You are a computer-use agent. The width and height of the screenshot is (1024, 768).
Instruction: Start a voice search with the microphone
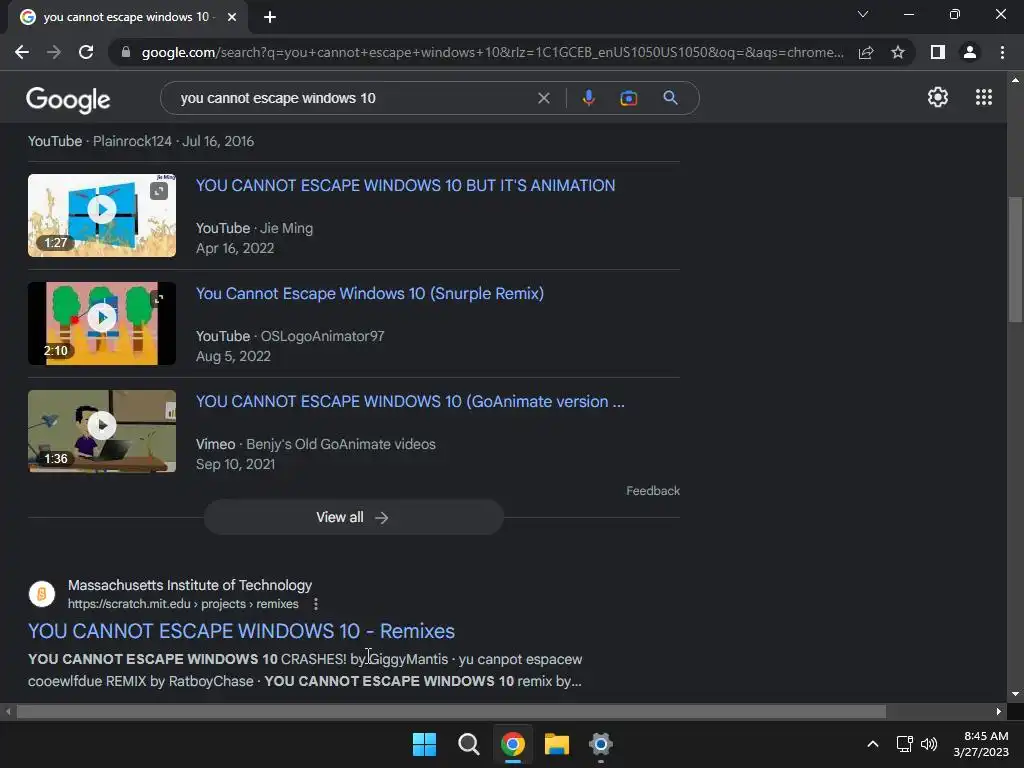(588, 98)
